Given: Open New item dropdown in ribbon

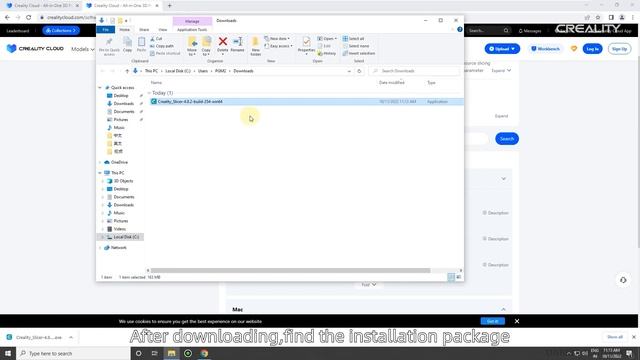Looking at the screenshot, I should point(277,39).
